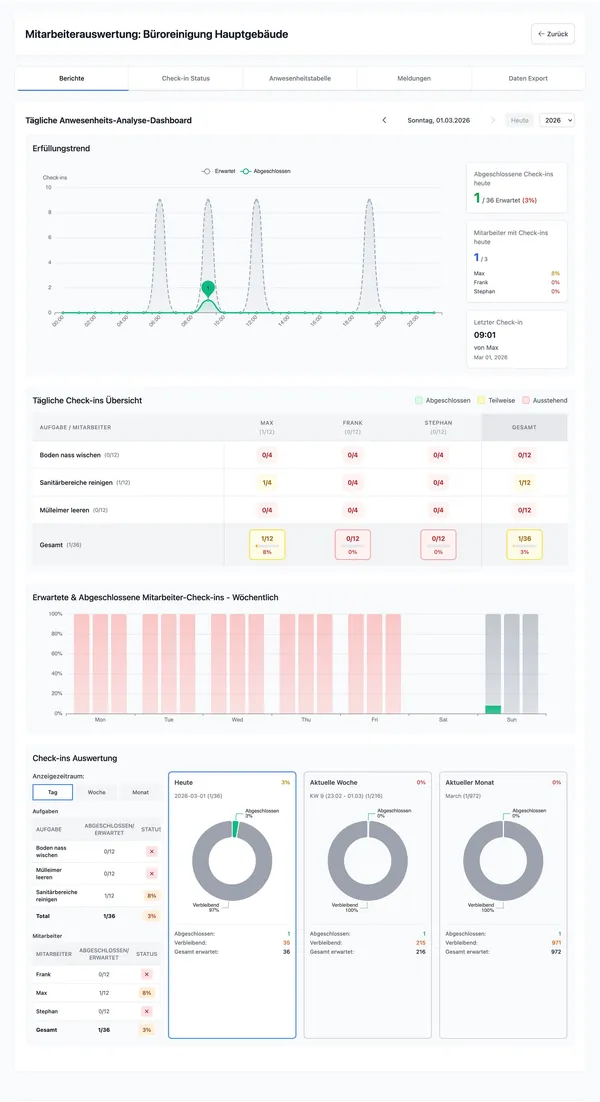This screenshot has height=1102, width=600.
Task: Select the Tag time range option
Action: (x=52, y=791)
